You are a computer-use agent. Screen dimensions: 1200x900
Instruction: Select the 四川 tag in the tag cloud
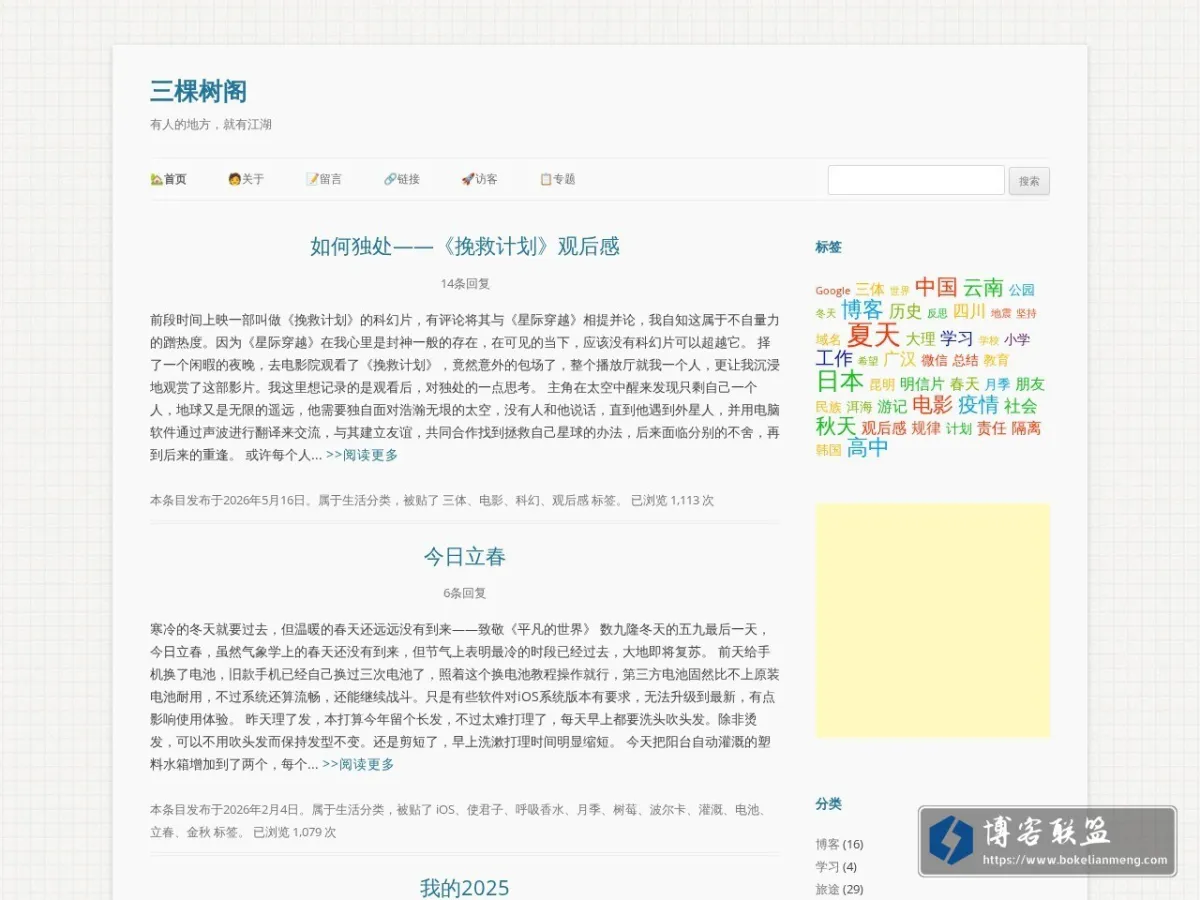point(969,311)
